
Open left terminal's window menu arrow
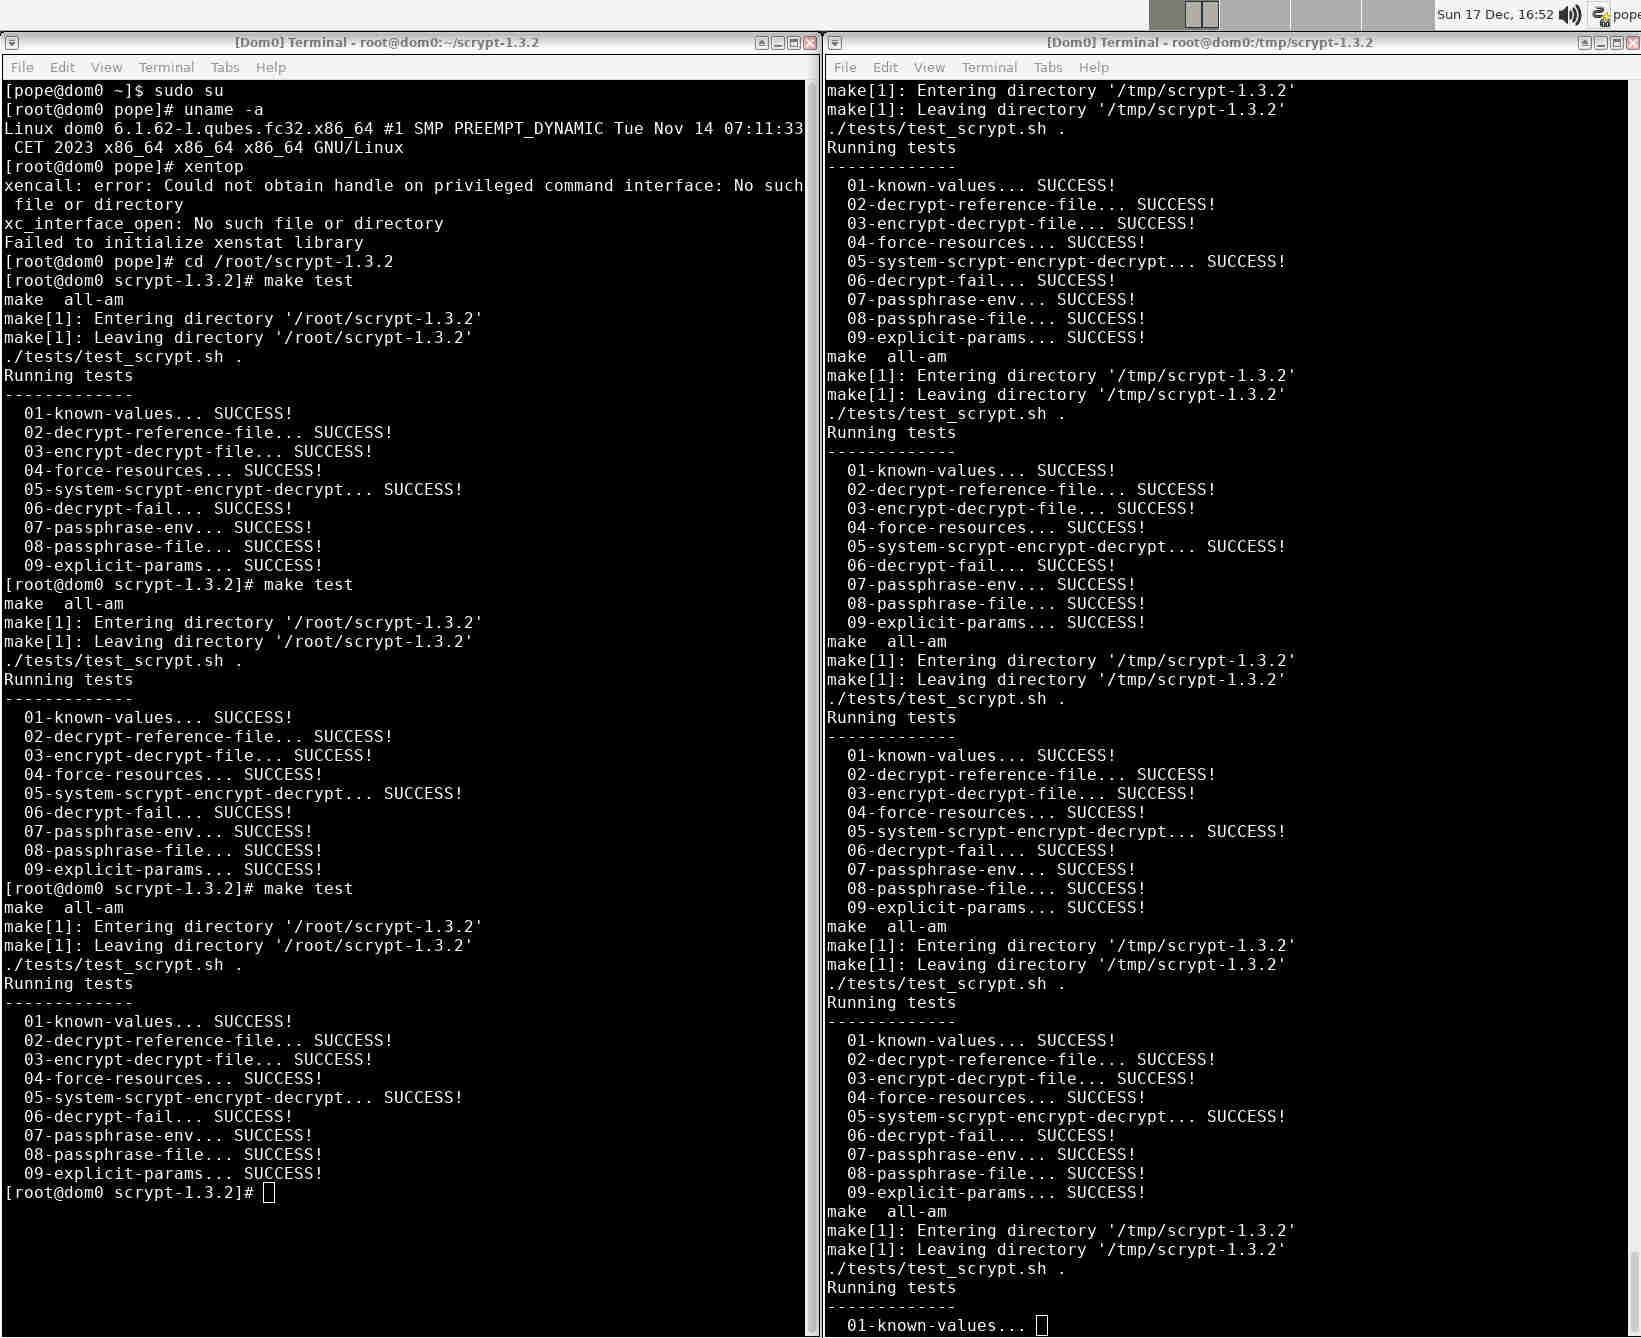[x=12, y=43]
